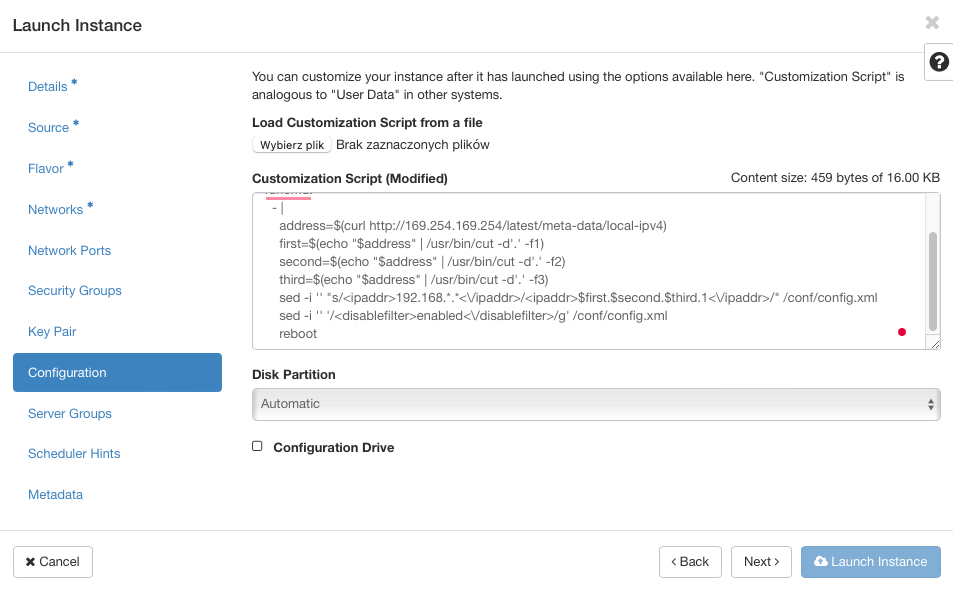Click the help question mark icon
Viewport: 953px width, 592px height.
(x=938, y=62)
